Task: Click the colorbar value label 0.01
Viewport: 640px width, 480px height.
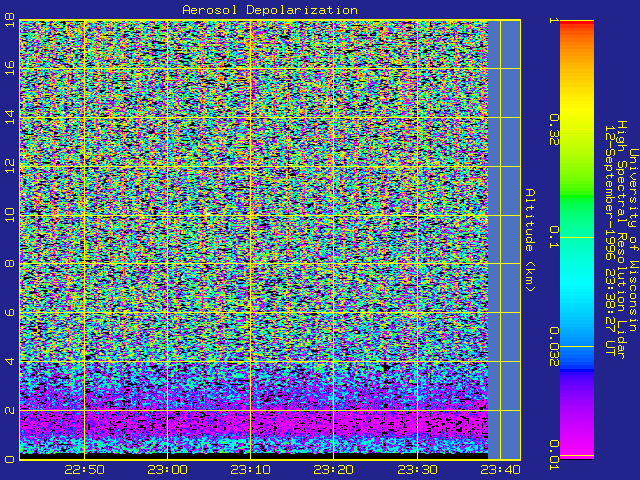Action: pyautogui.click(x=554, y=455)
